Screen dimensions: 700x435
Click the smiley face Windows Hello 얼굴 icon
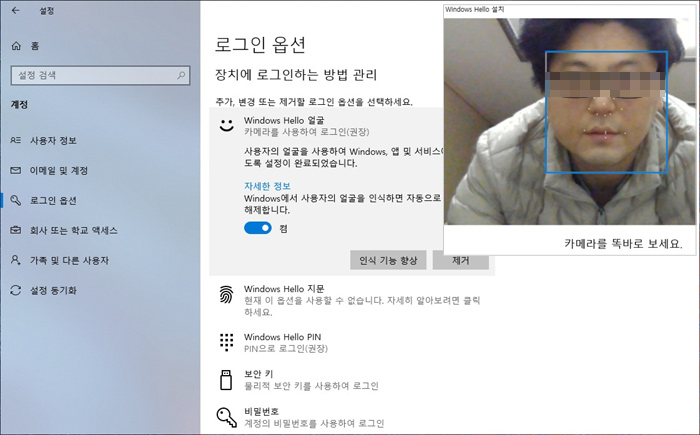point(227,125)
